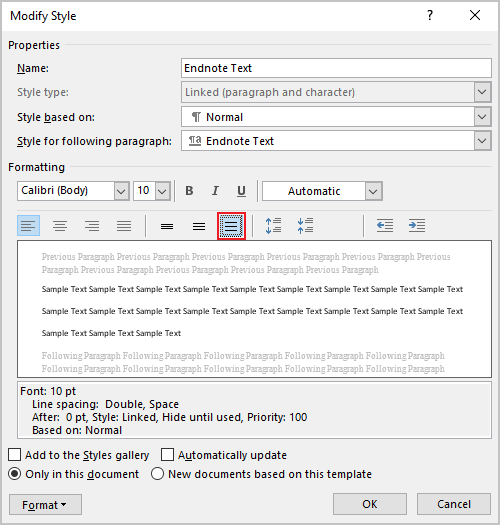Viewport: 500px width, 525px height.
Task: Select New documents based on this template
Action: [x=157, y=474]
